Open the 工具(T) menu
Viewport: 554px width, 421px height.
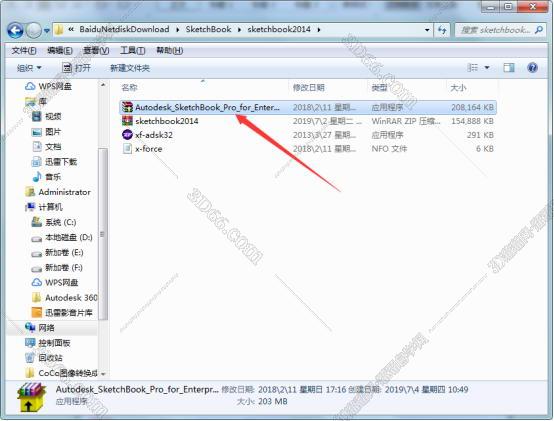(x=132, y=51)
